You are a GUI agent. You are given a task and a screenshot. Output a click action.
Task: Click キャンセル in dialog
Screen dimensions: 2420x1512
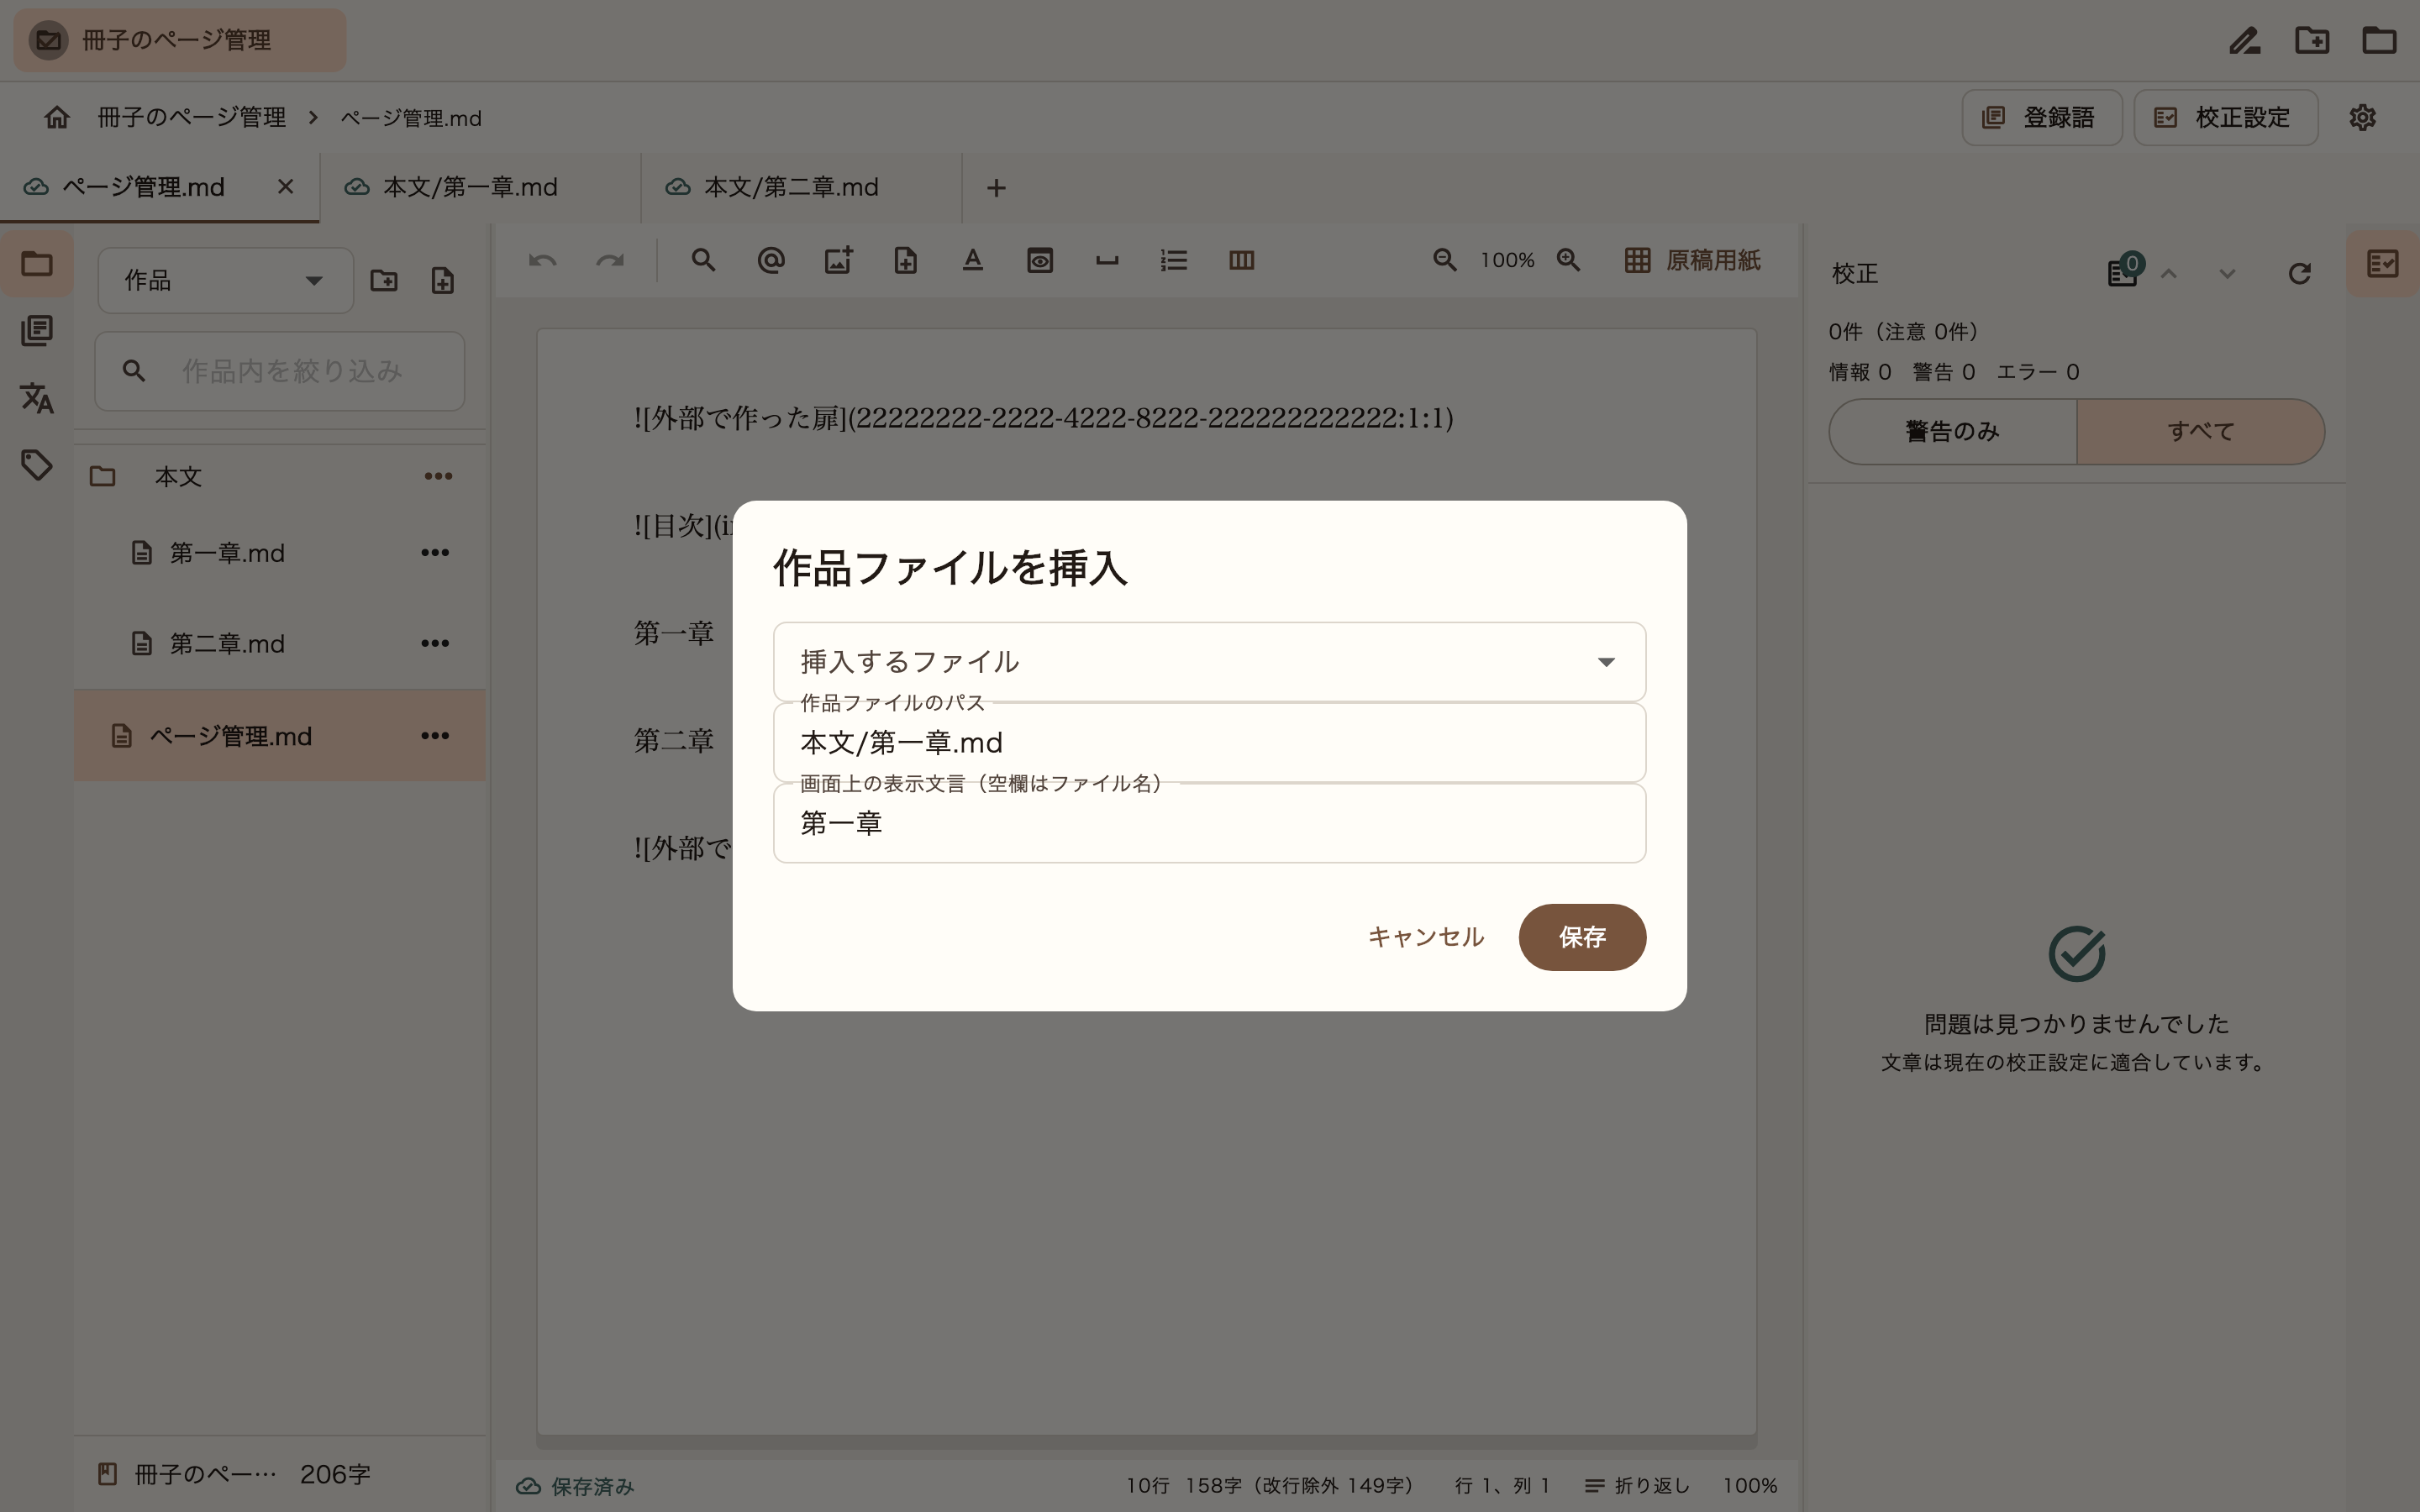click(x=1426, y=937)
